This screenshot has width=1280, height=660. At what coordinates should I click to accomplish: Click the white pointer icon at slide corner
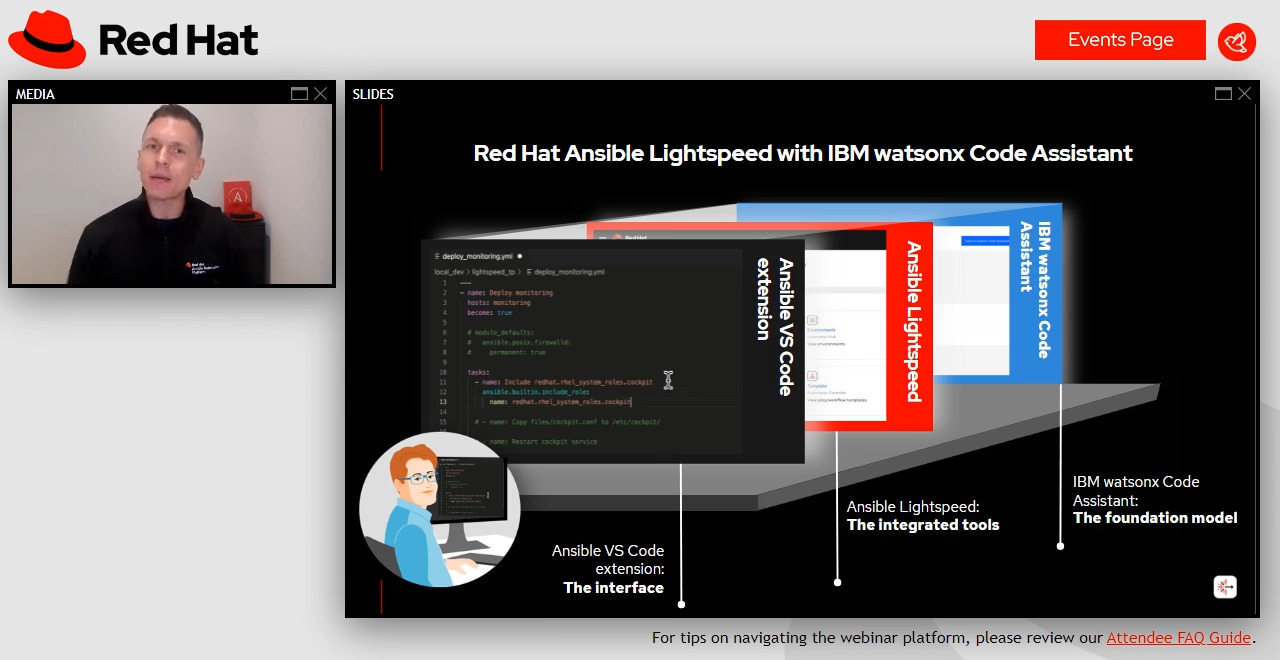(1225, 587)
